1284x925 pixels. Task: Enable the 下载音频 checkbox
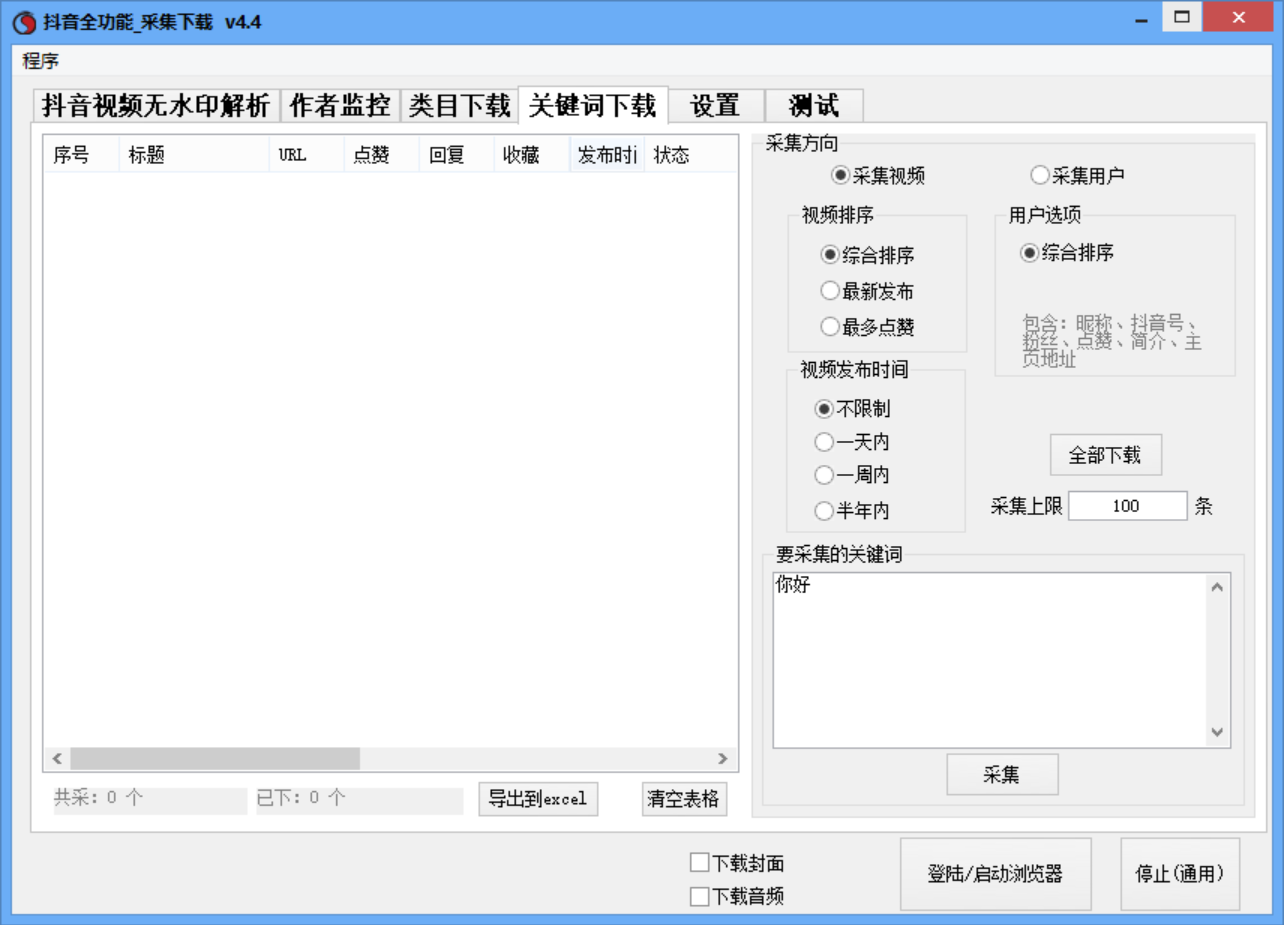pos(738,897)
